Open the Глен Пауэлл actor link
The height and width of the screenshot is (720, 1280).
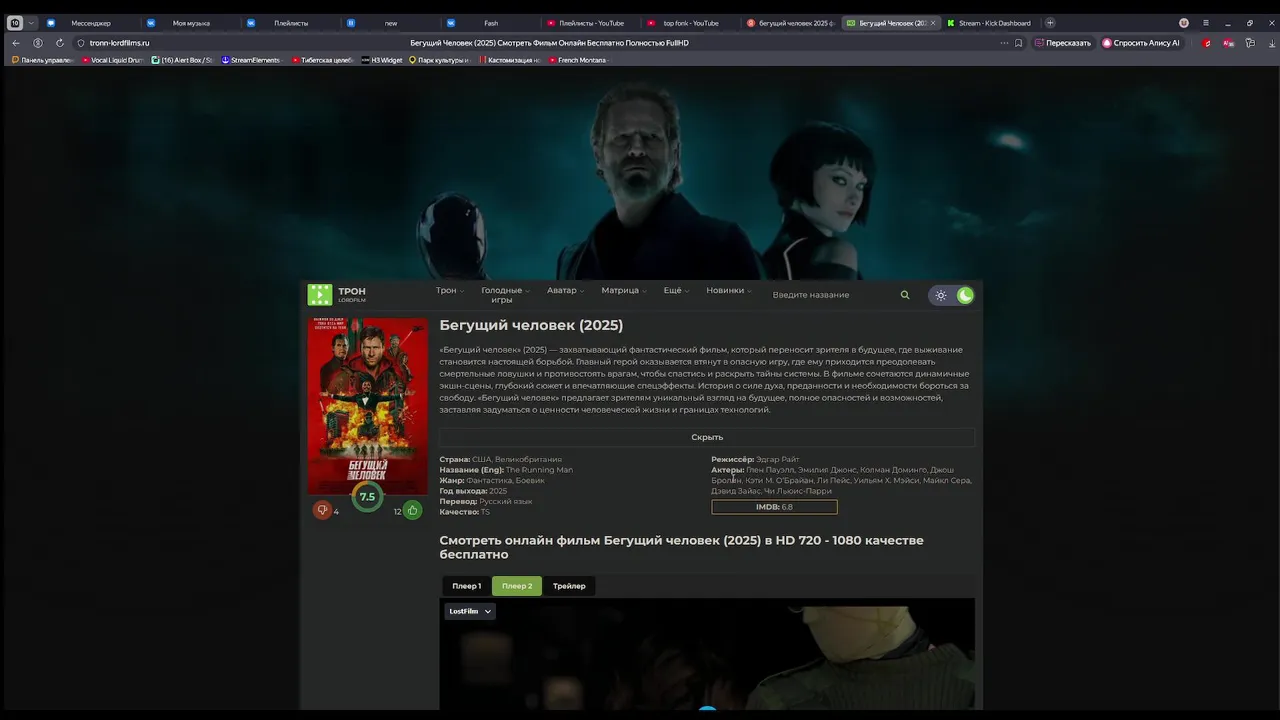(769, 470)
